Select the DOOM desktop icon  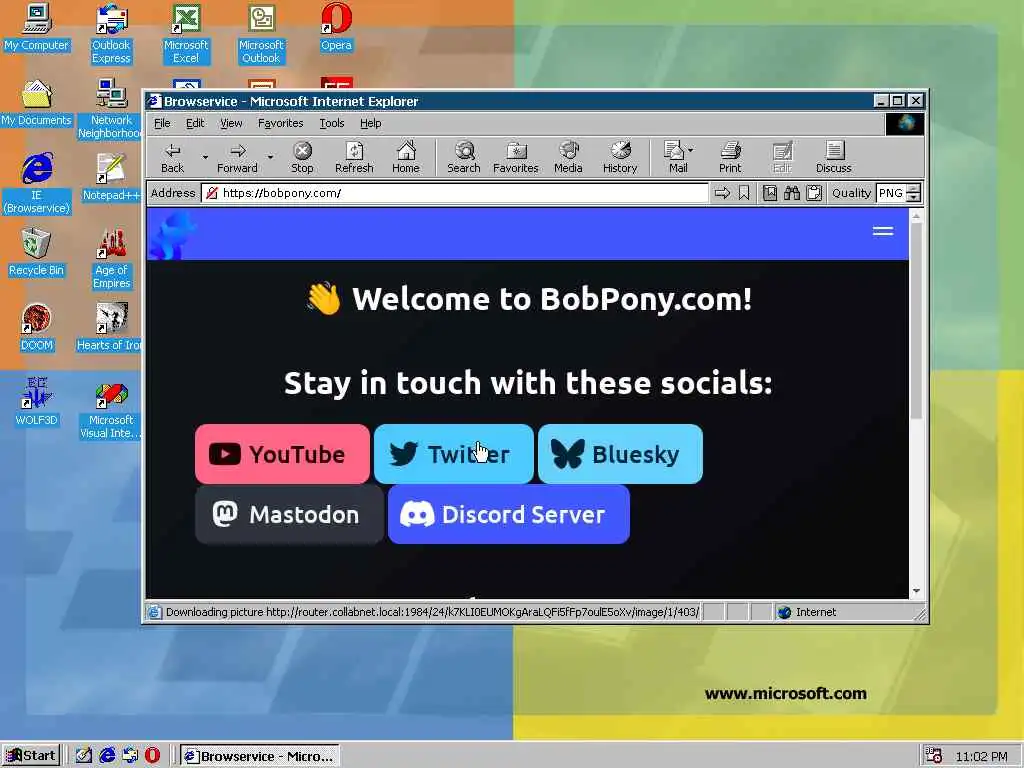pyautogui.click(x=37, y=328)
